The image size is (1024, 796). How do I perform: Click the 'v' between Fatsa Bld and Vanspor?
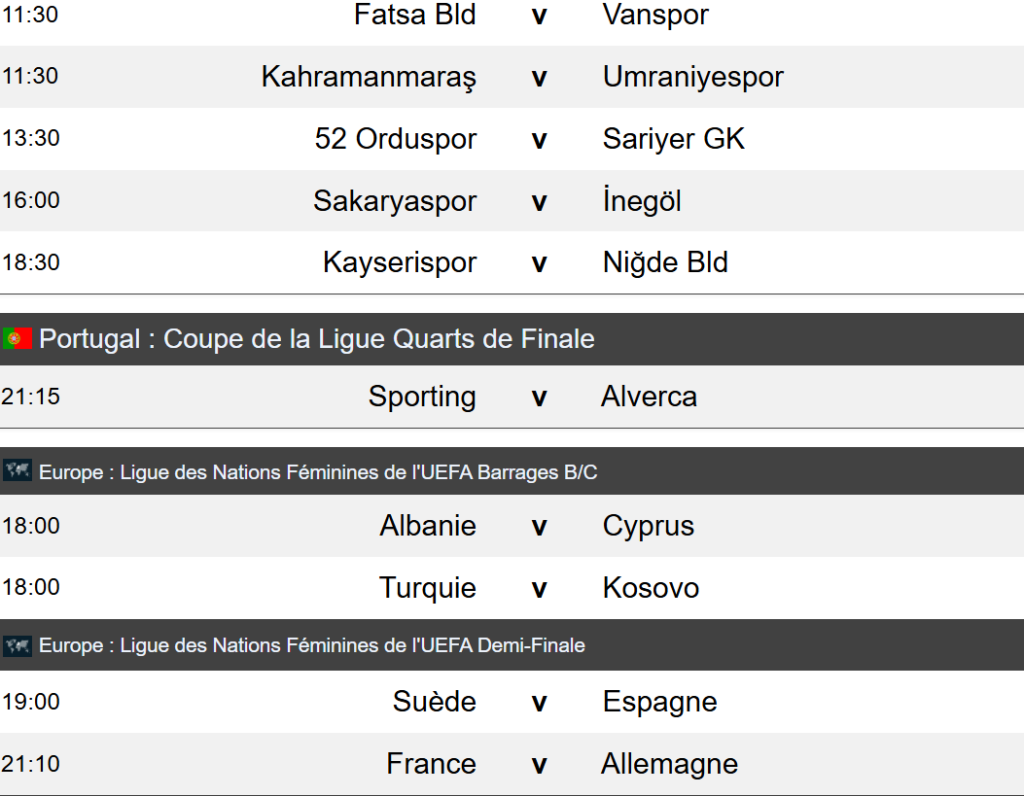click(539, 16)
